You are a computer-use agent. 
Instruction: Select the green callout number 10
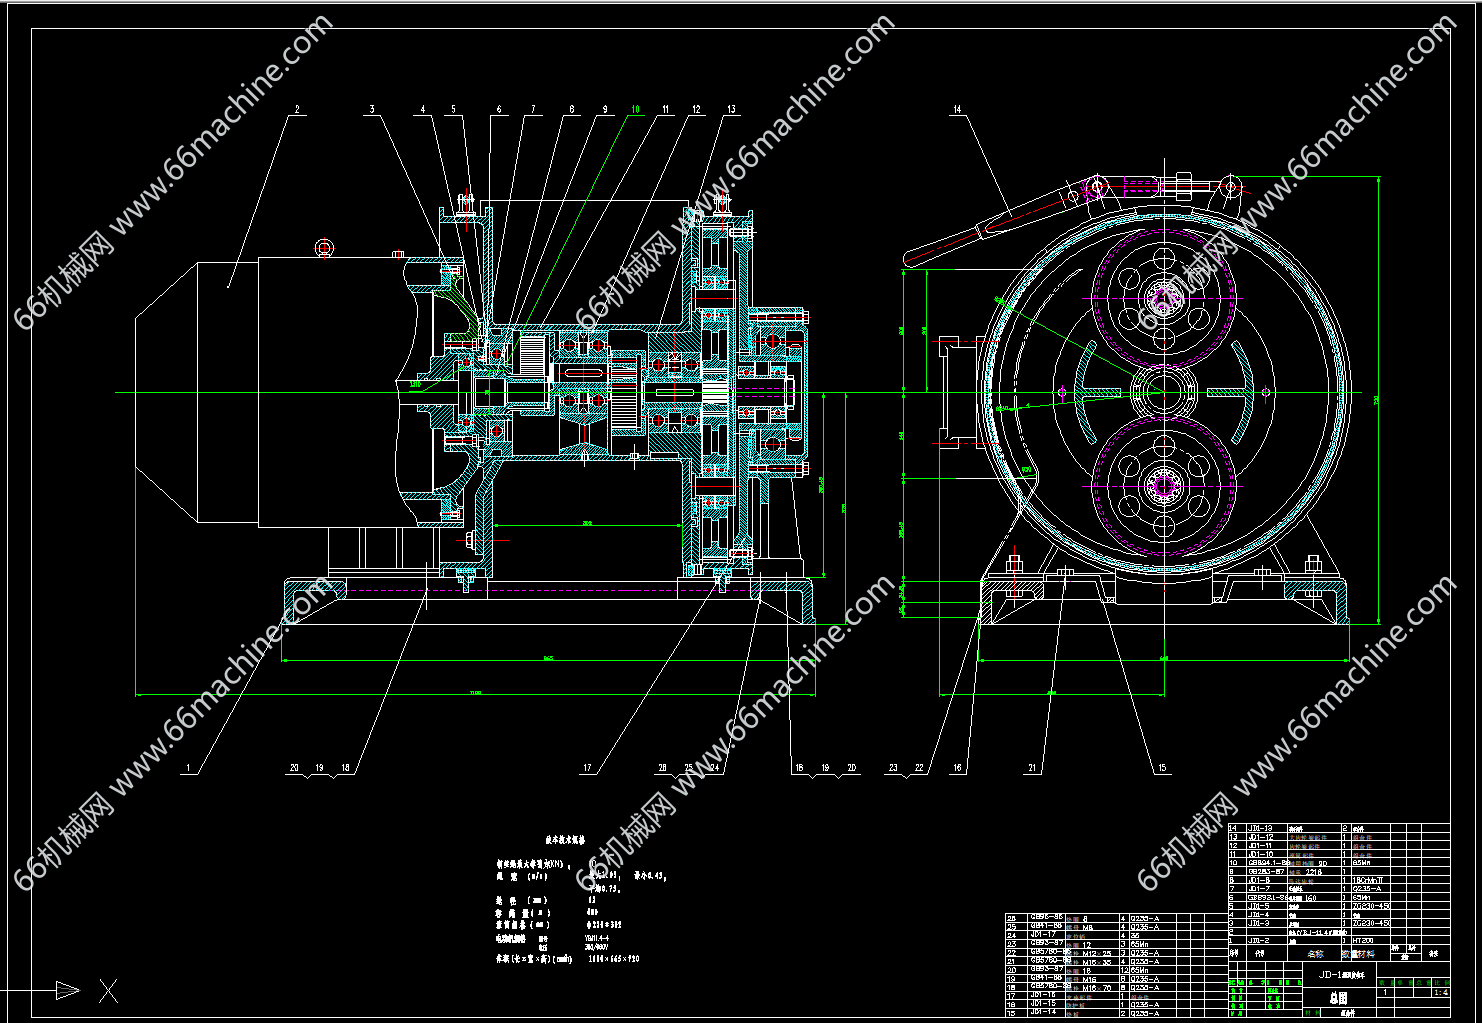634,109
